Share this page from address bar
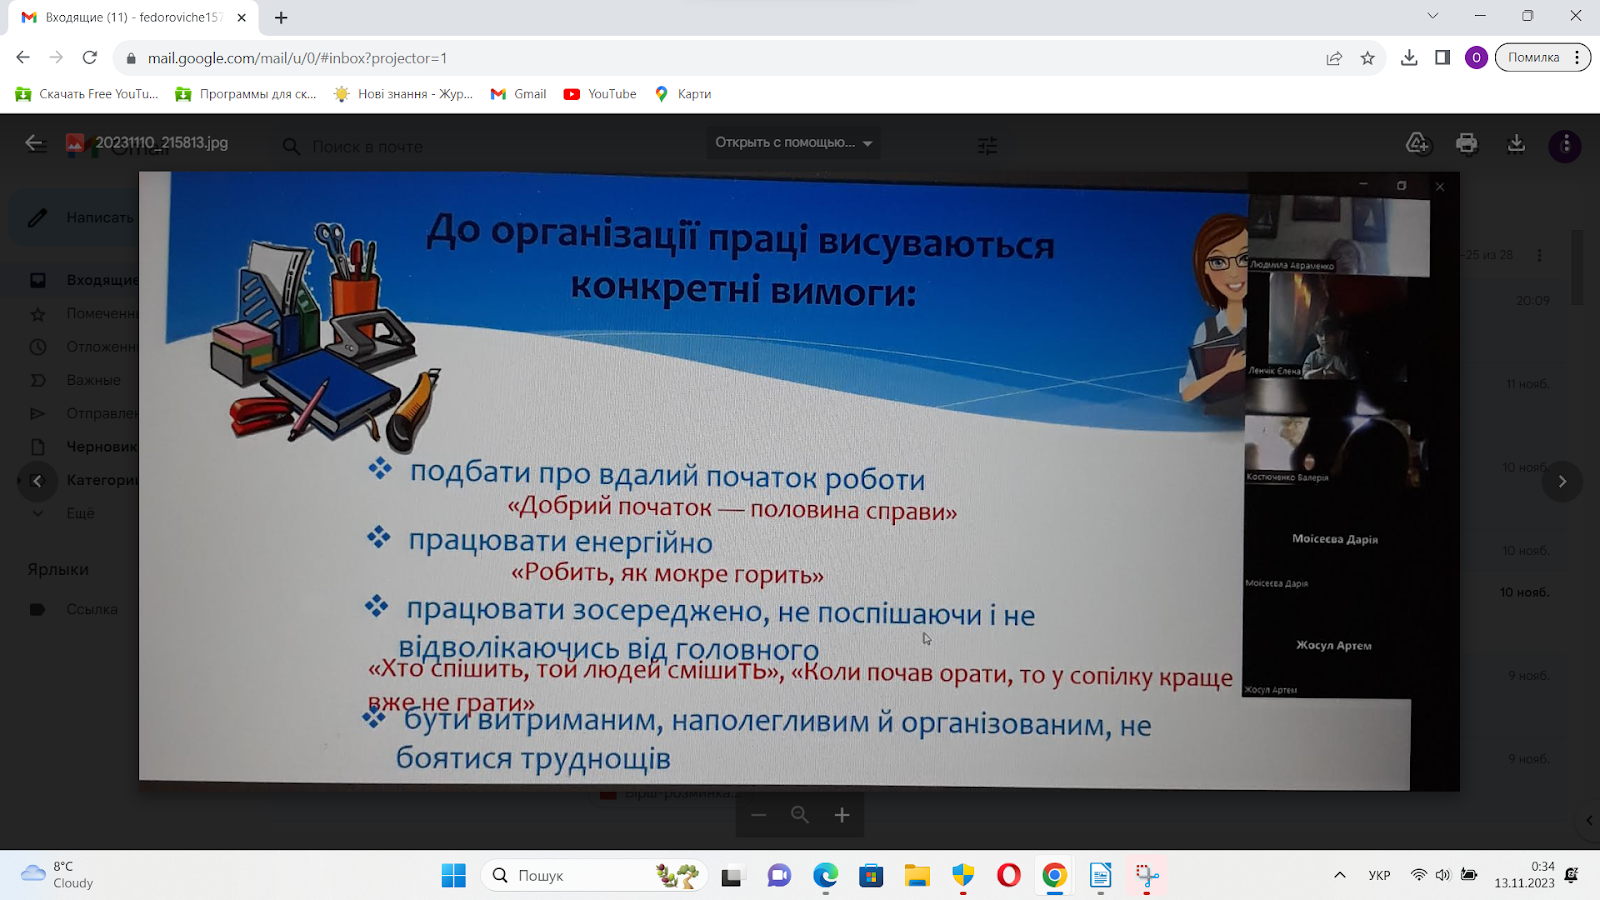Viewport: 1600px width, 900px height. coord(1334,58)
